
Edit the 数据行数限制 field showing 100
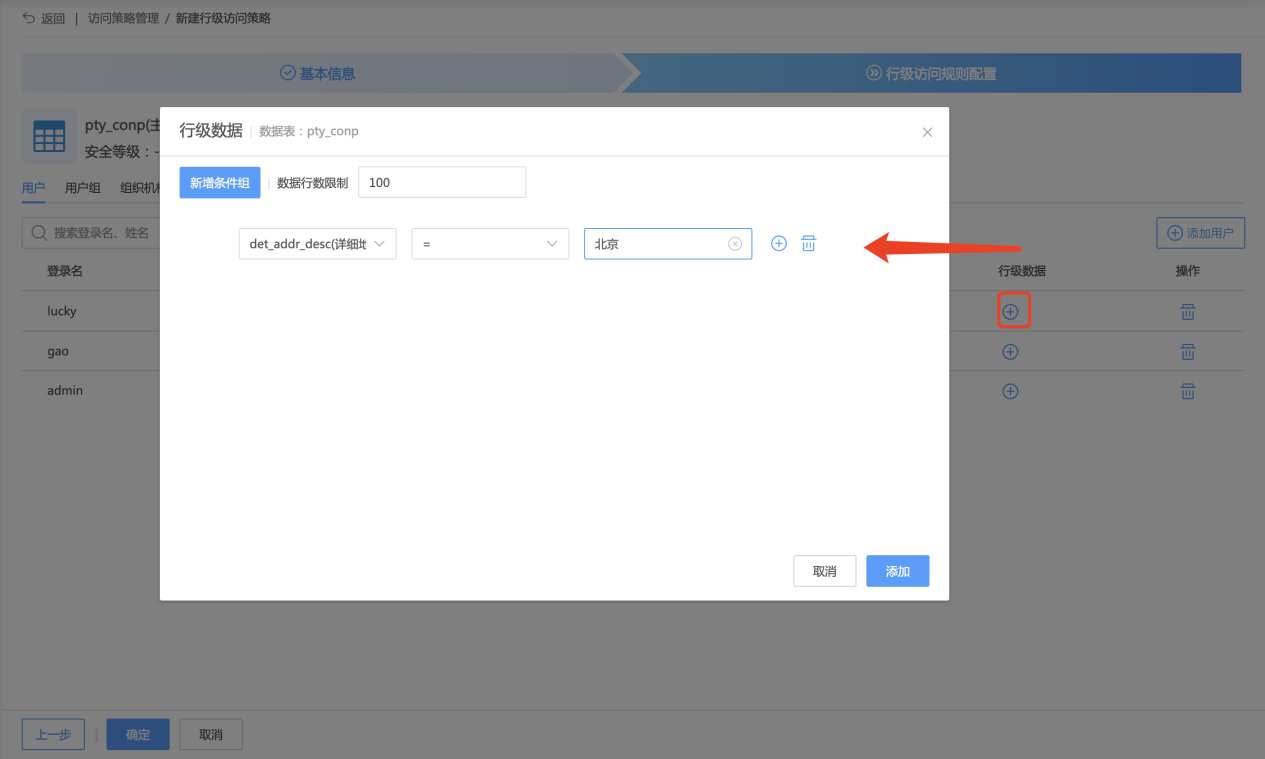pos(442,183)
